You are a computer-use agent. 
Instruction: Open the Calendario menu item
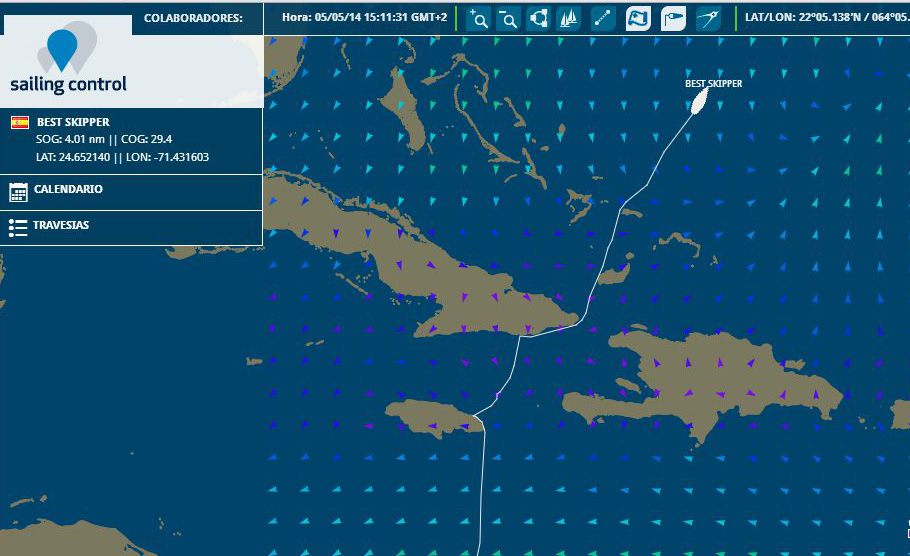click(68, 189)
